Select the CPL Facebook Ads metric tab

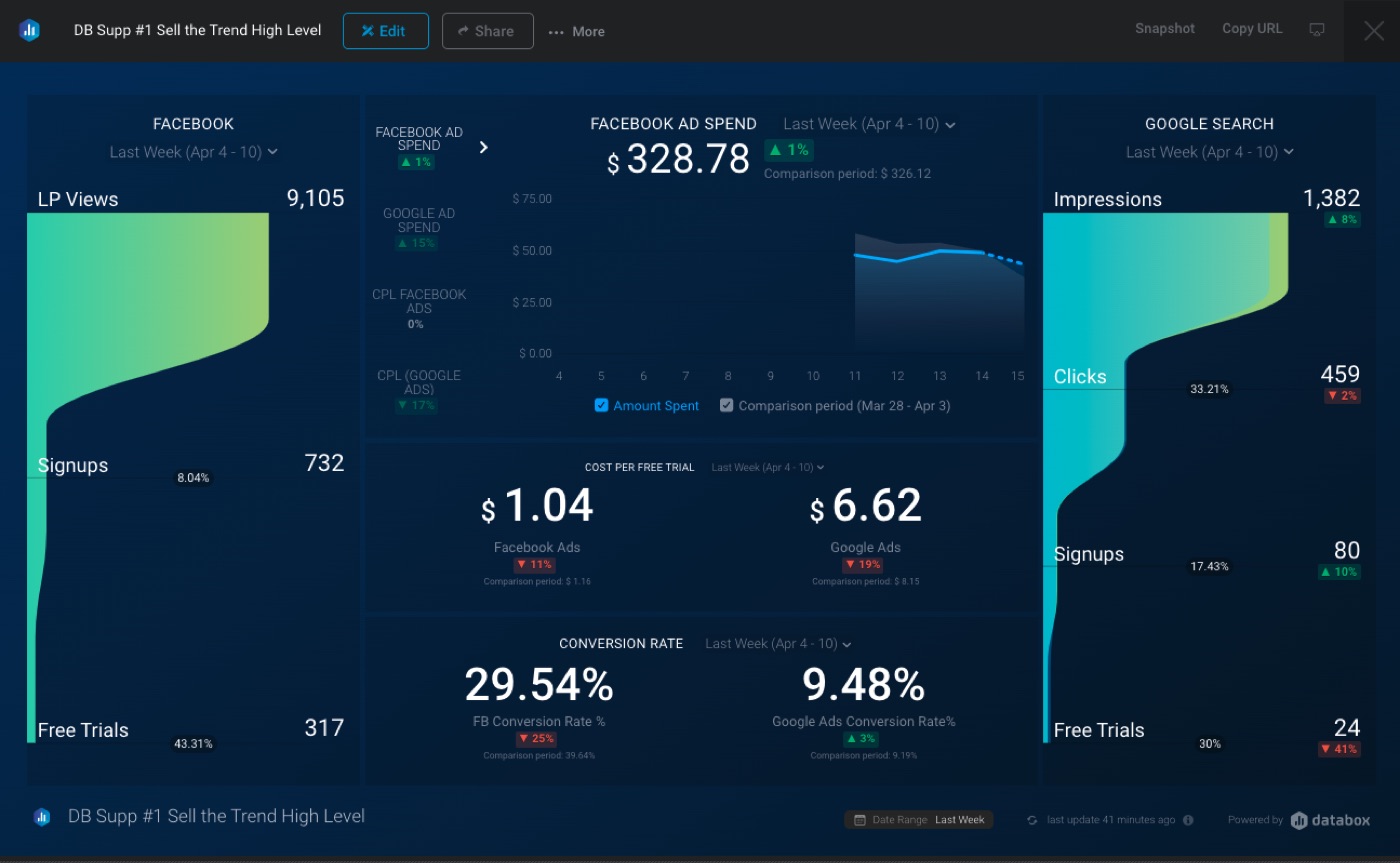coord(419,309)
